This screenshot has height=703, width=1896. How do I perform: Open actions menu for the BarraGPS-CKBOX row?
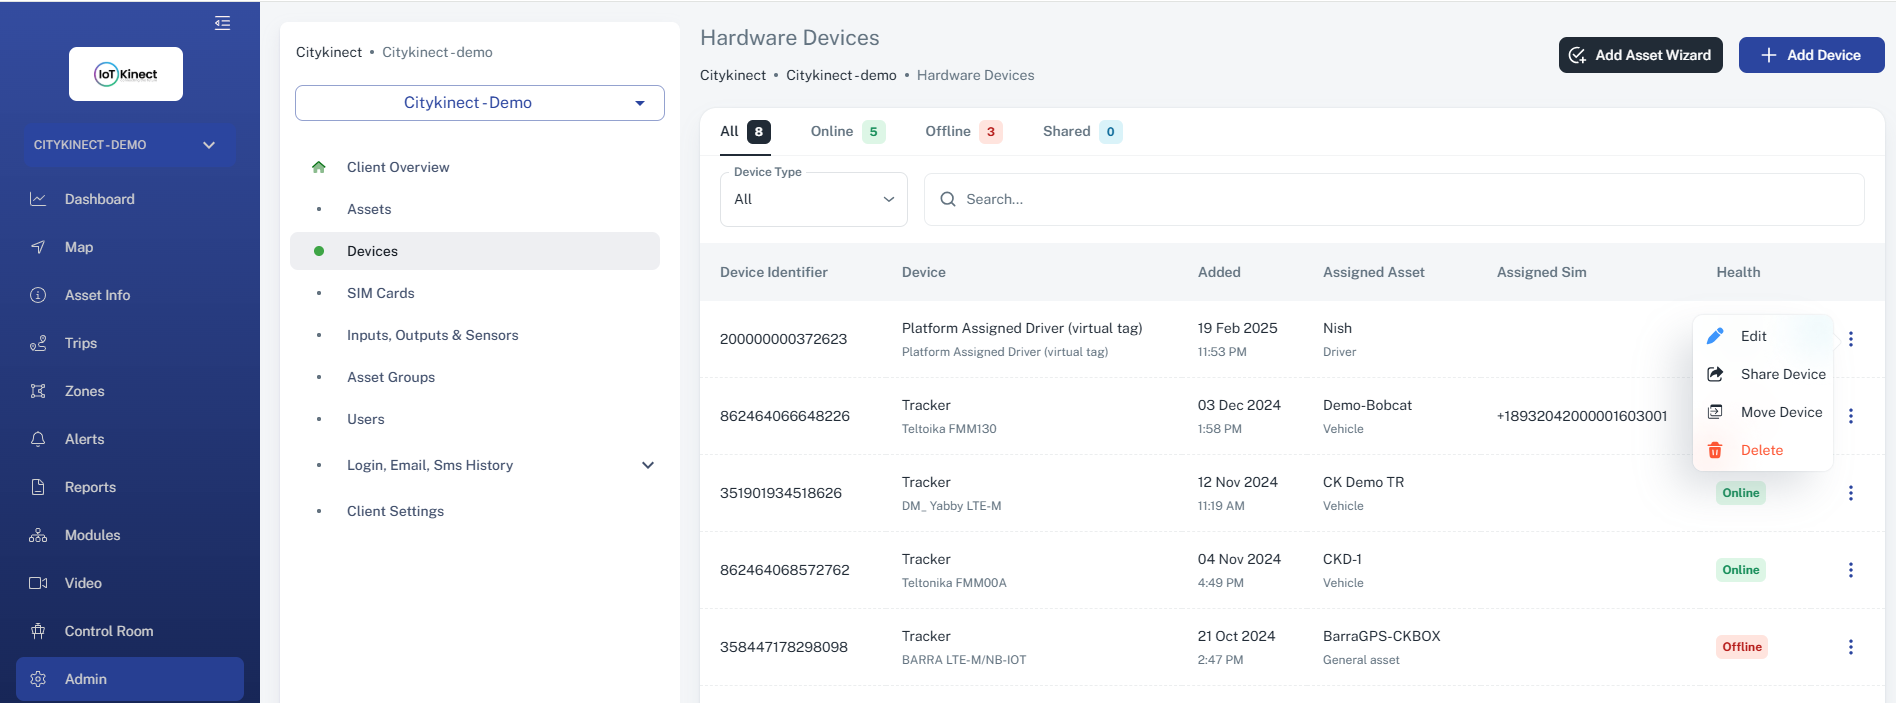click(x=1850, y=647)
